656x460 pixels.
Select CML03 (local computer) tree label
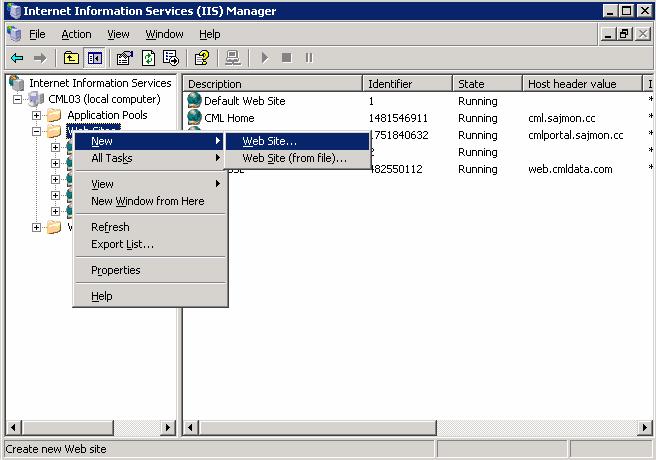(104, 99)
